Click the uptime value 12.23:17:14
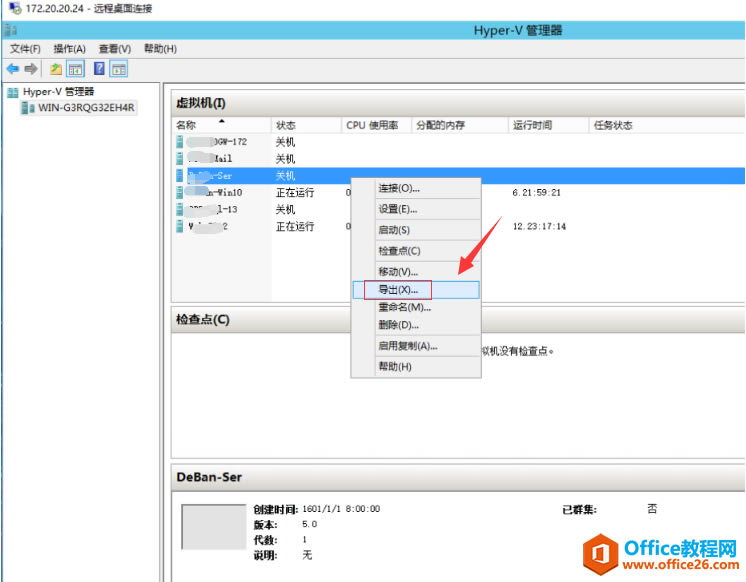The height and width of the screenshot is (582, 746). pos(539,227)
